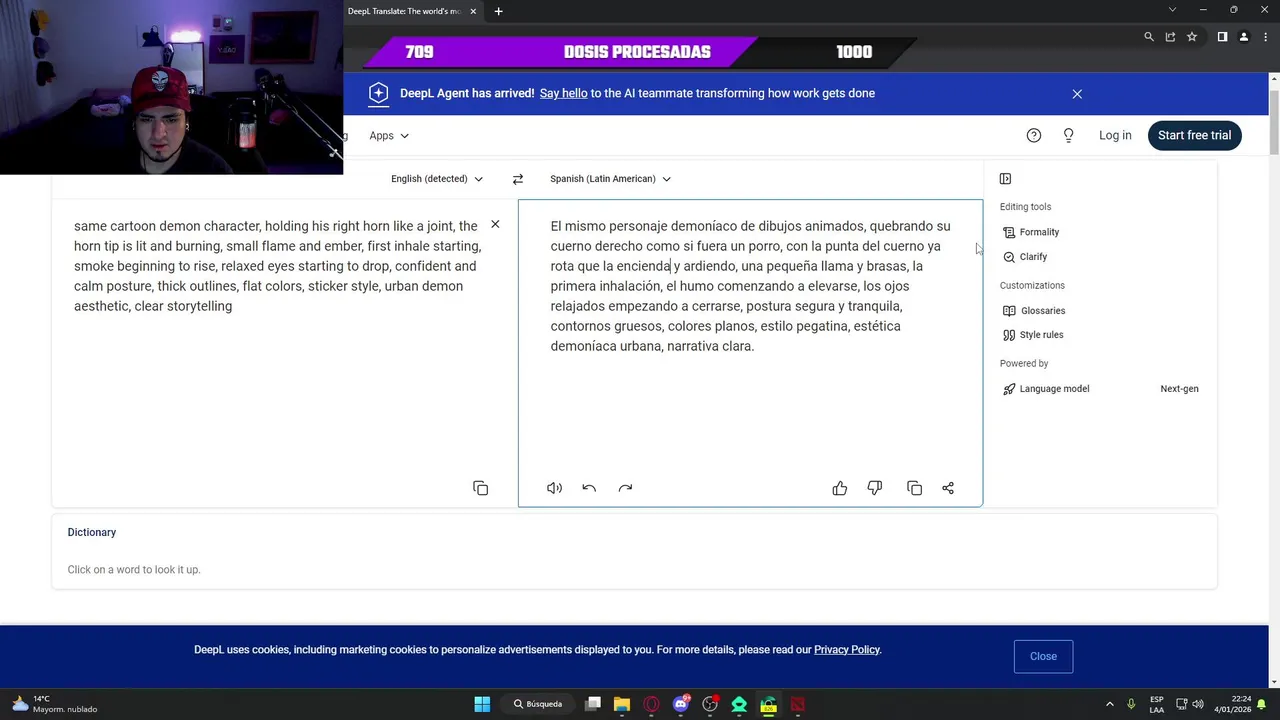The height and width of the screenshot is (720, 1280).
Task: Close the DeepL Translate tab
Action: tap(473, 11)
